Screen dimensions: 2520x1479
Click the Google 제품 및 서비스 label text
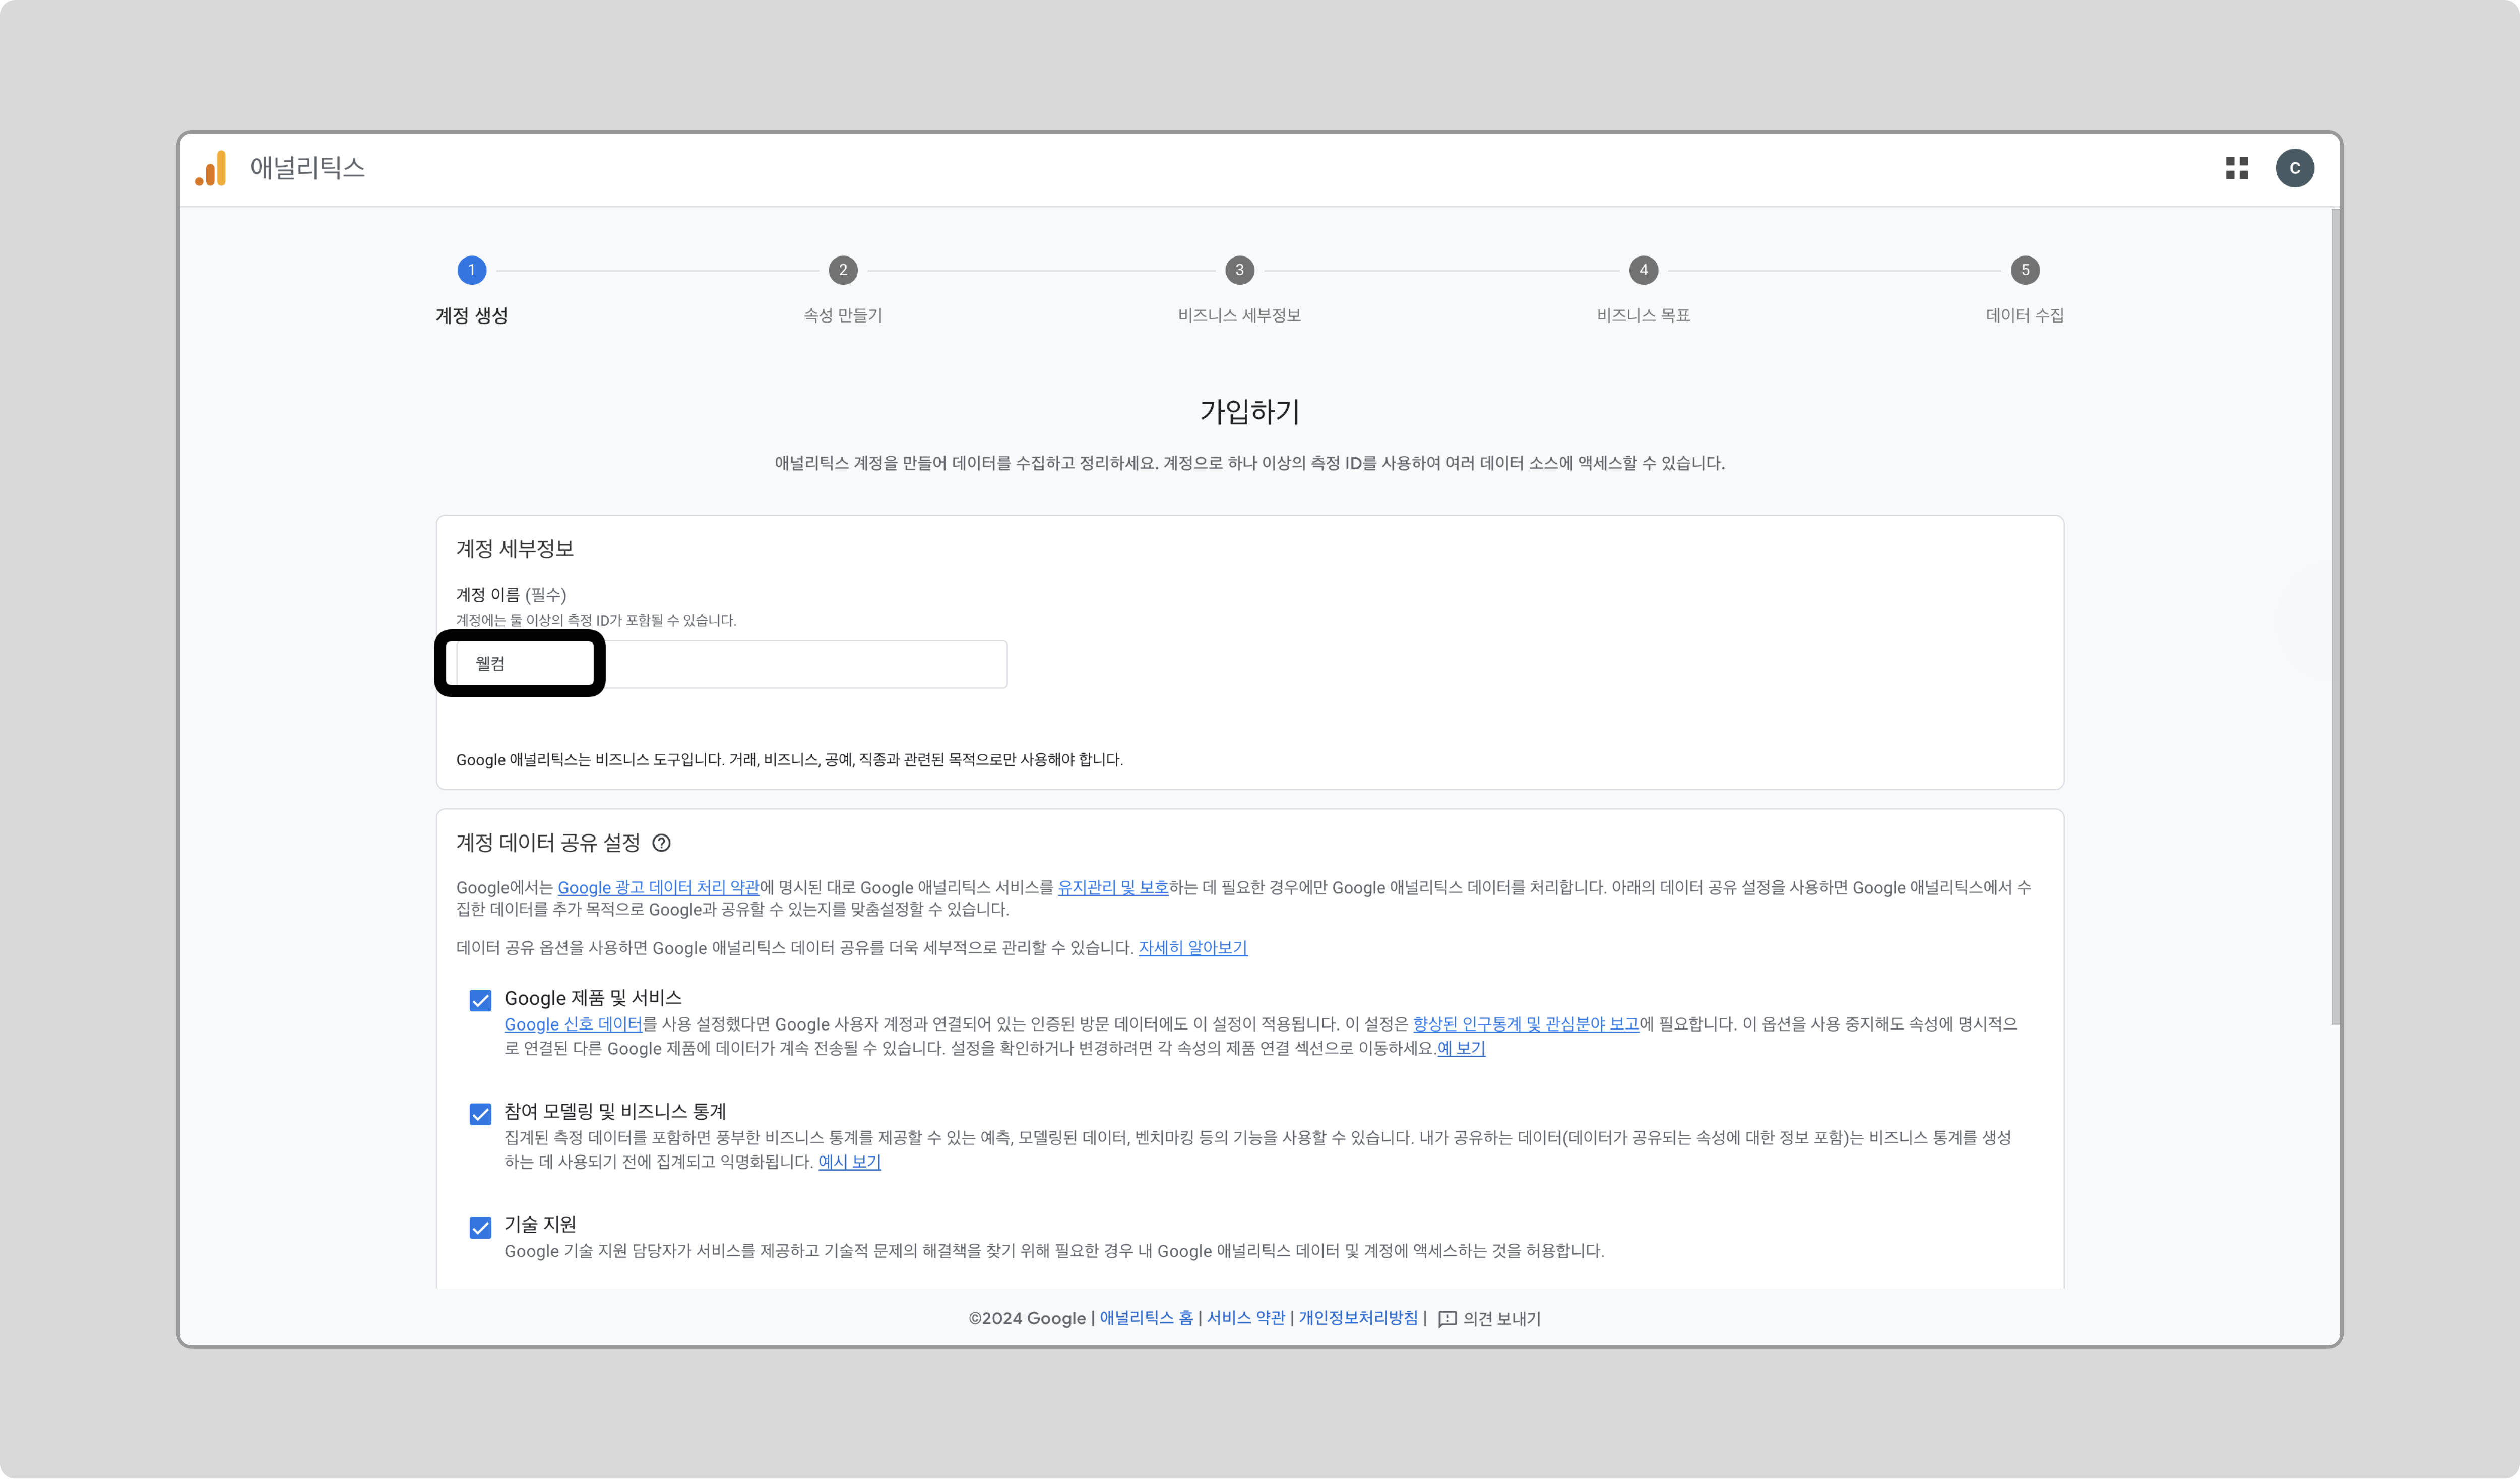point(593,998)
